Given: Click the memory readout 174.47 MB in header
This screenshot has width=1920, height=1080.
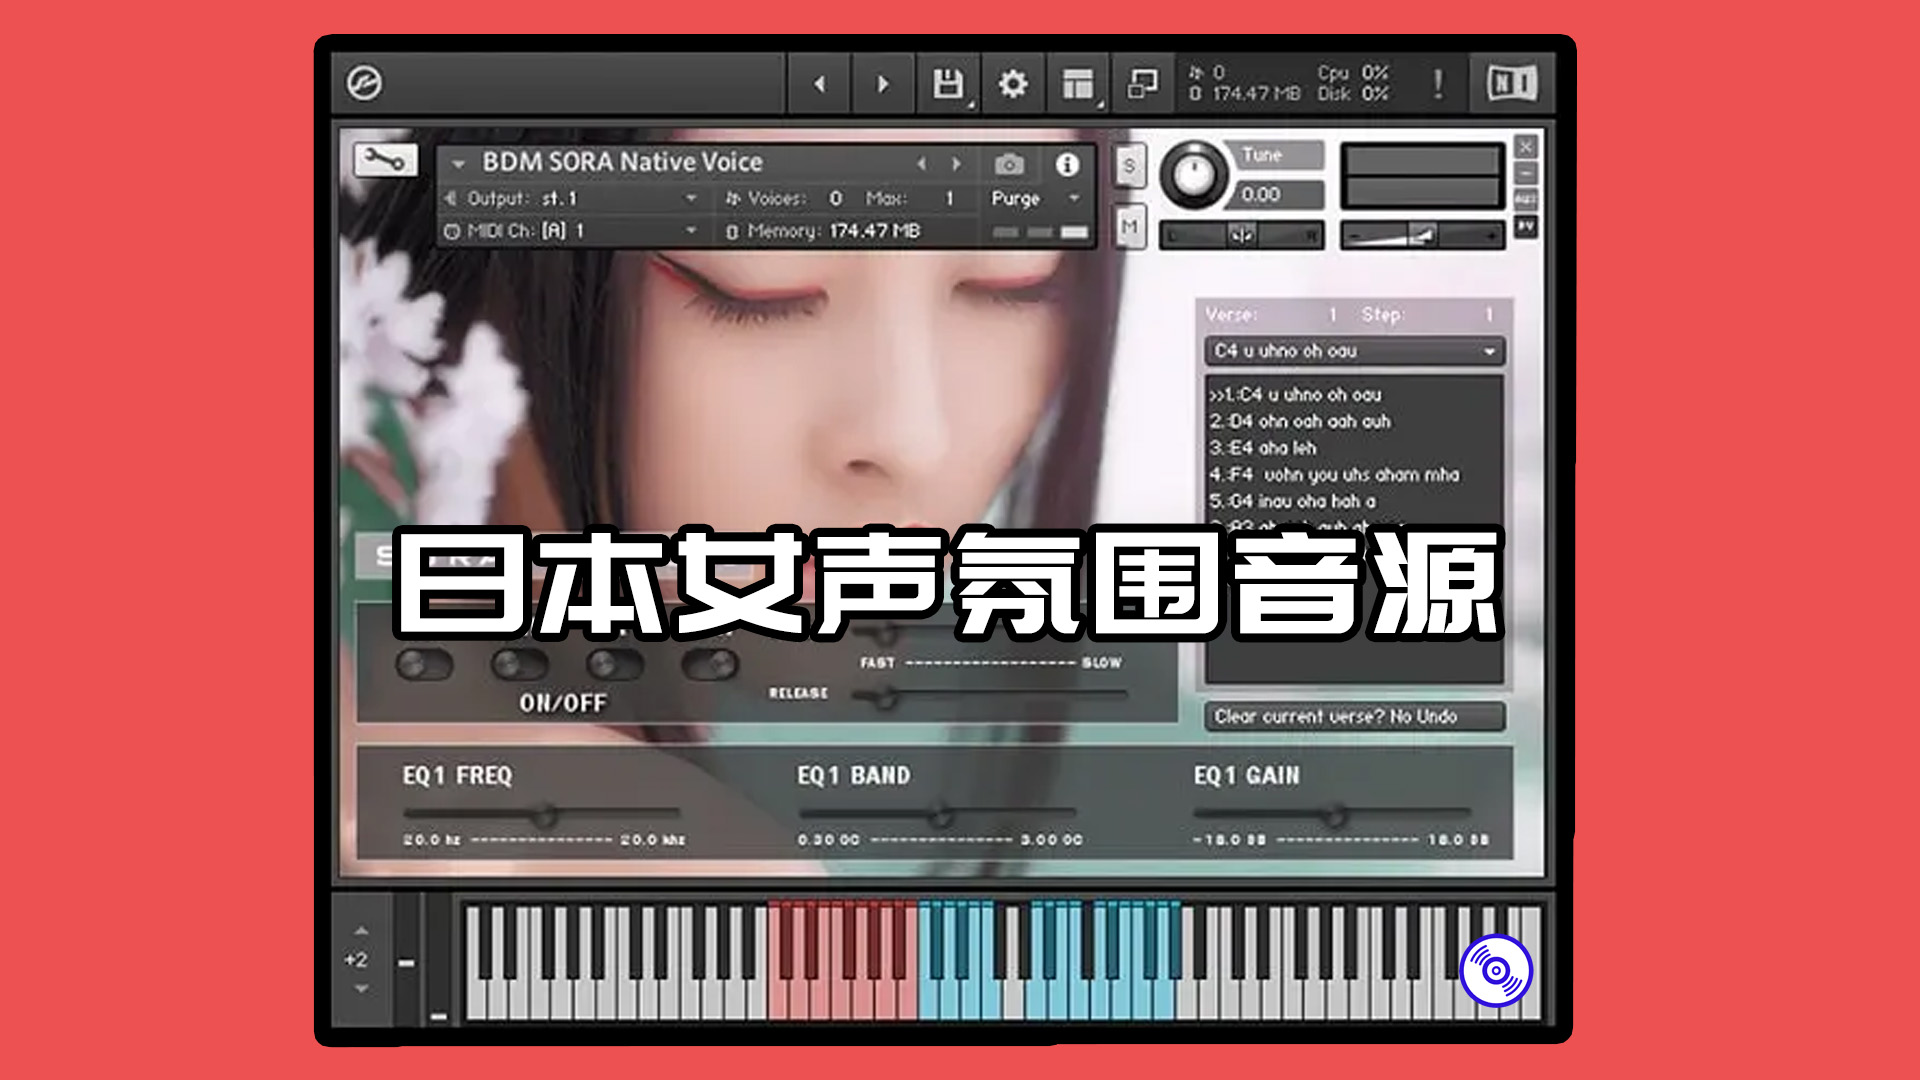Looking at the screenshot, I should [x=874, y=231].
